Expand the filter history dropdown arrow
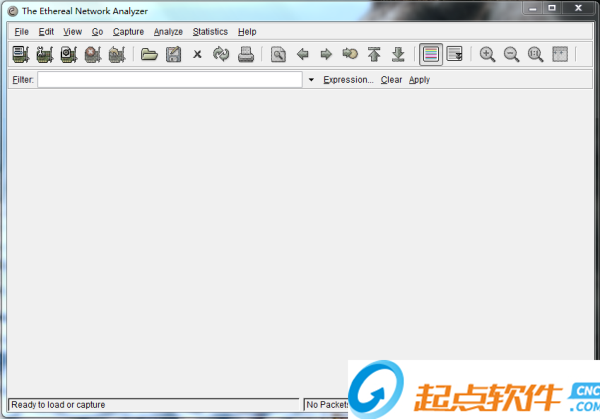 [x=311, y=80]
